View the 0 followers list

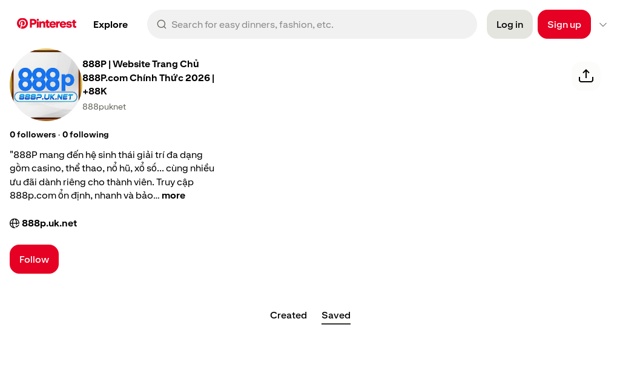click(x=33, y=134)
